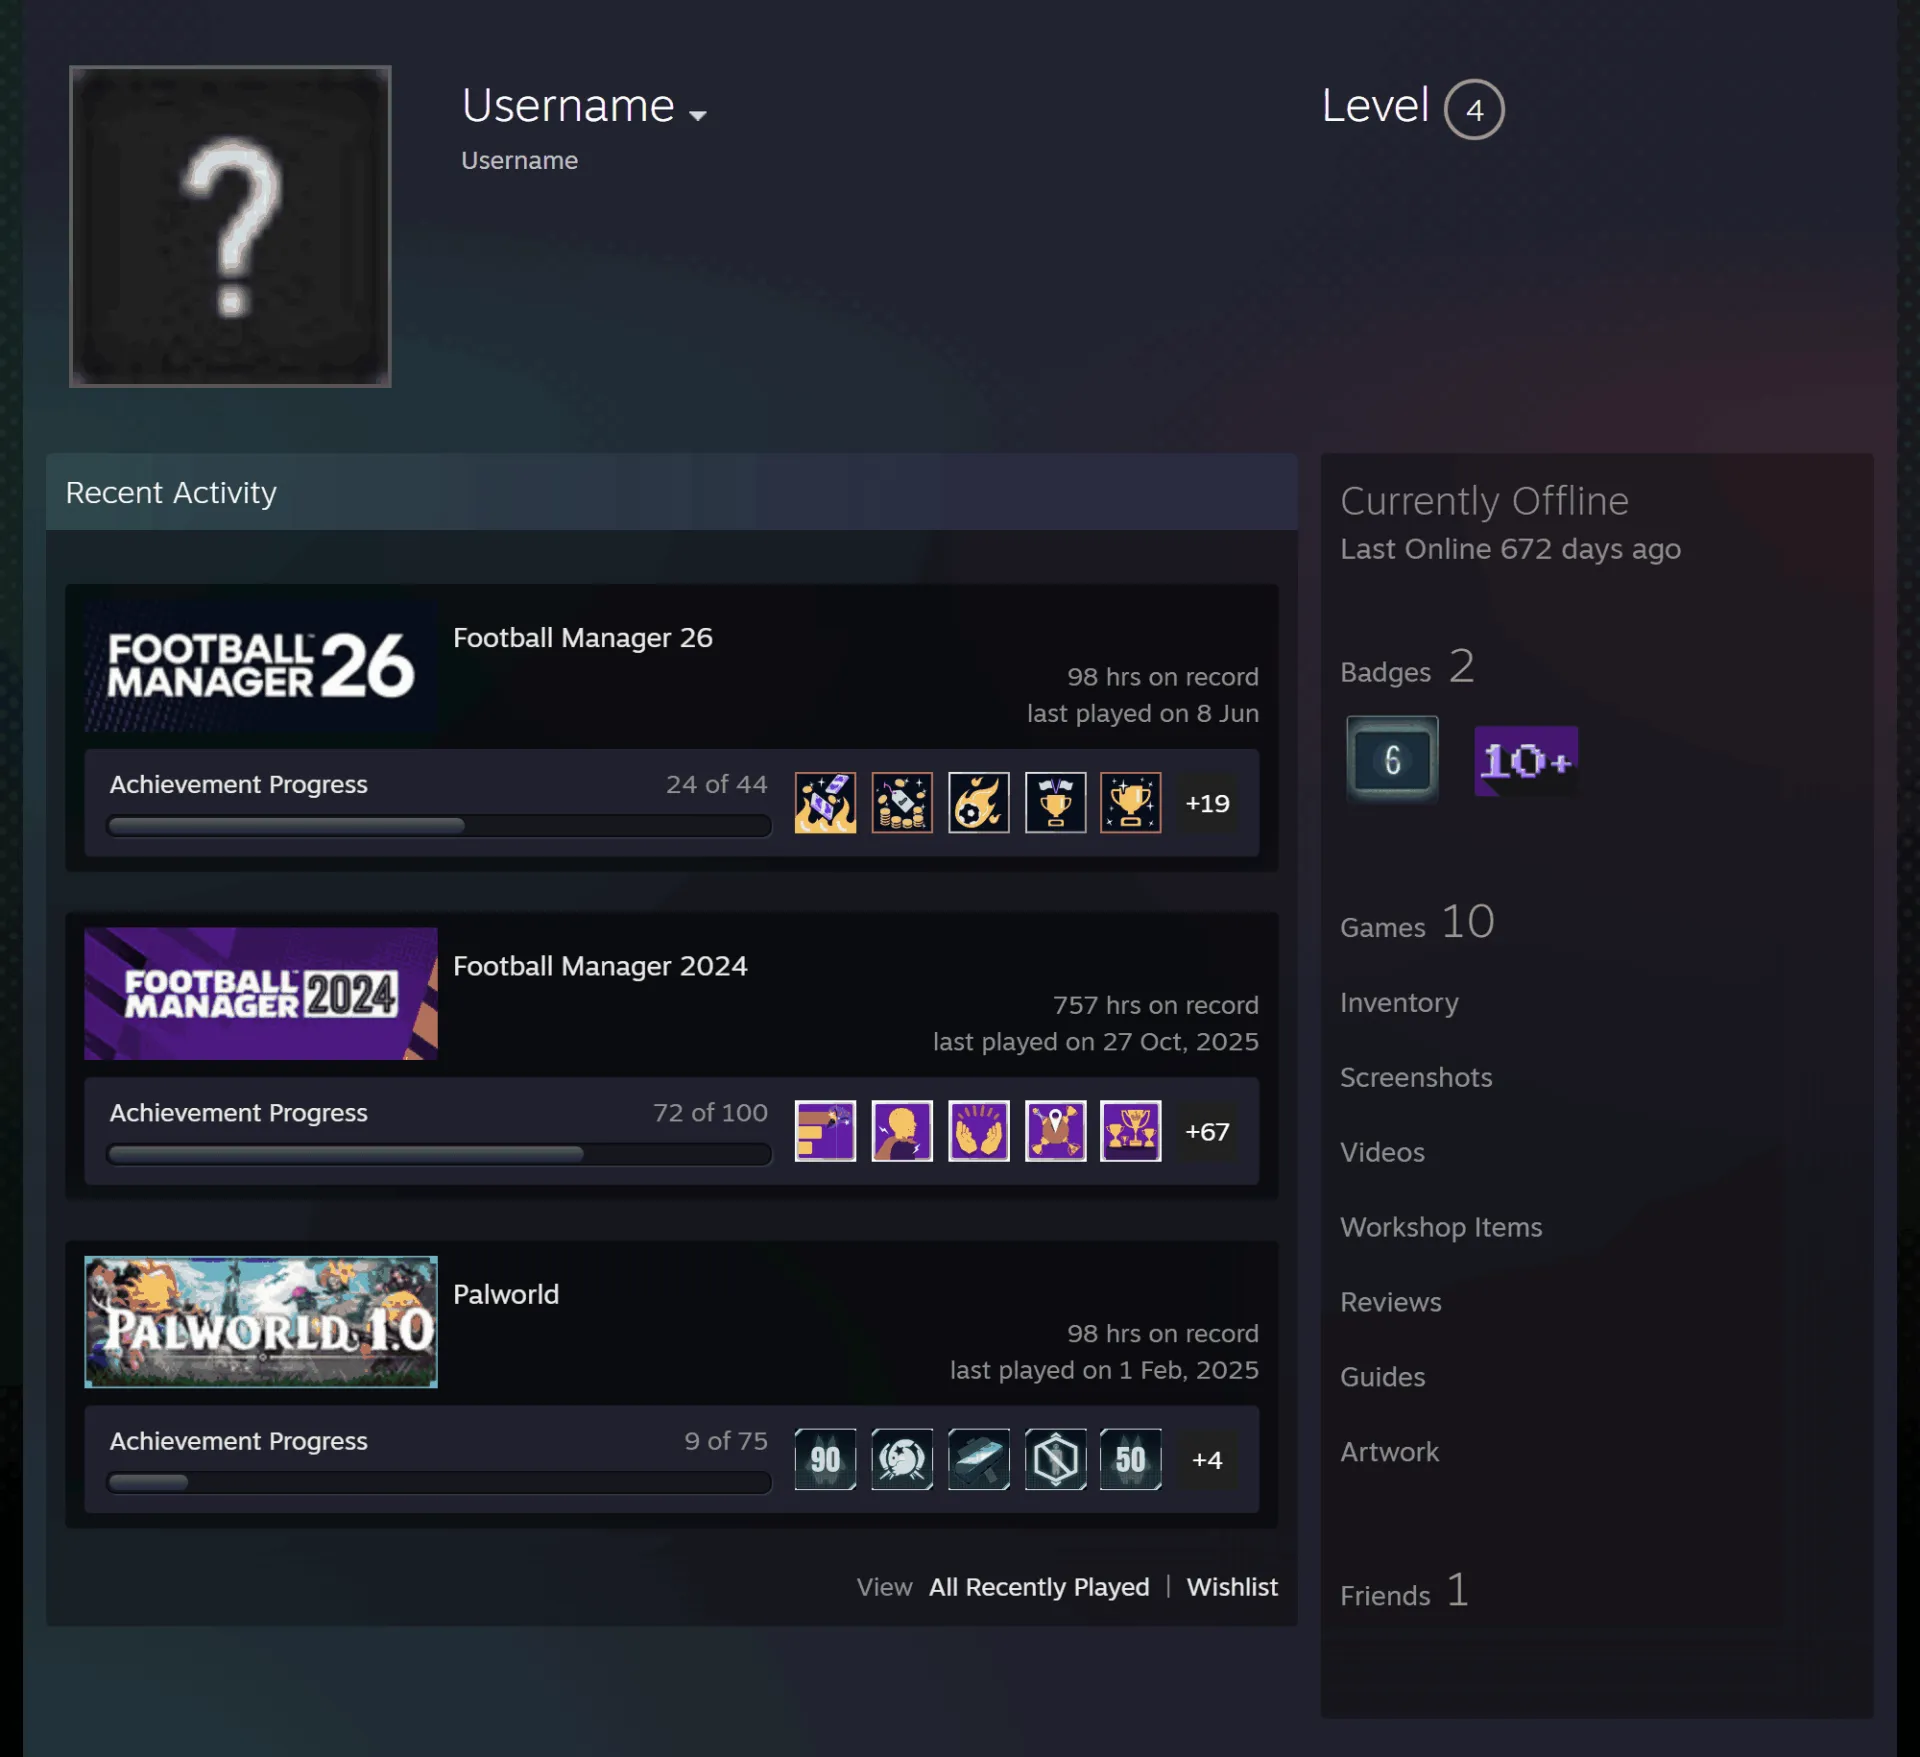This screenshot has height=1757, width=1920.
Task: Click the sparkling gold trophy achievement icon
Action: point(1131,802)
